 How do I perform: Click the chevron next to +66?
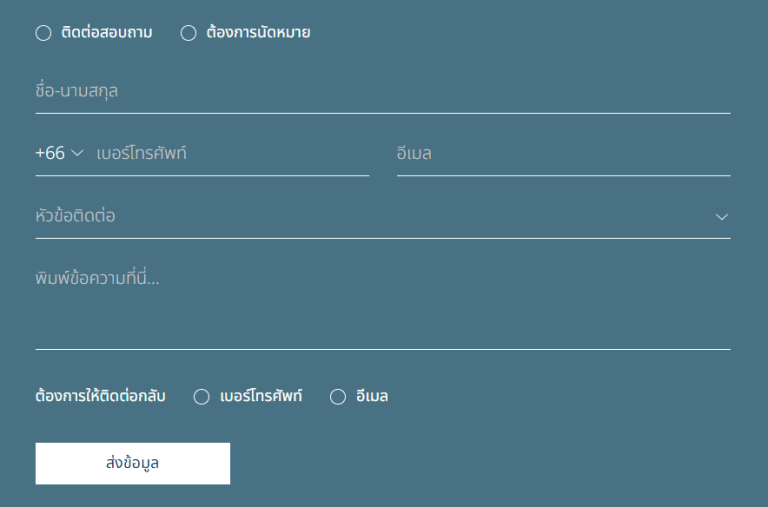(77, 153)
